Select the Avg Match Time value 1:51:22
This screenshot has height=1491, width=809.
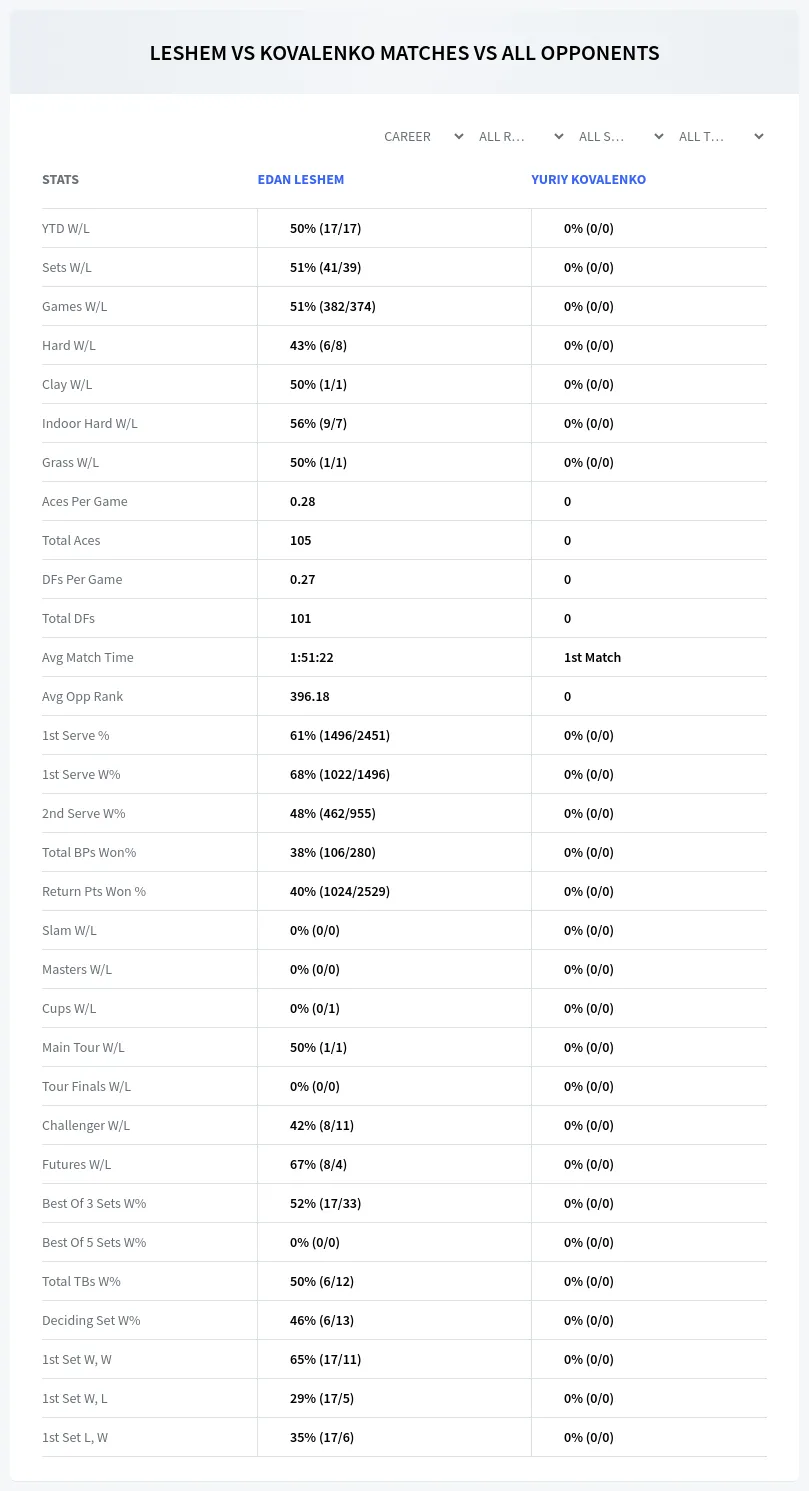(x=312, y=657)
